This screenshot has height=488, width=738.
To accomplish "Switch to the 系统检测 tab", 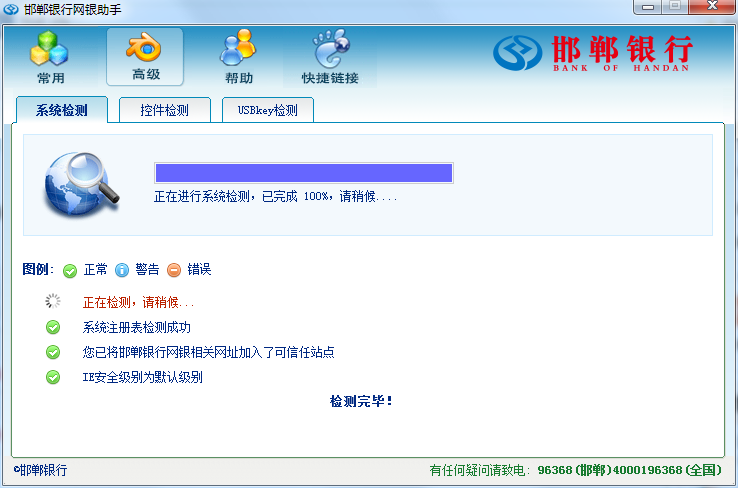I will 62,110.
